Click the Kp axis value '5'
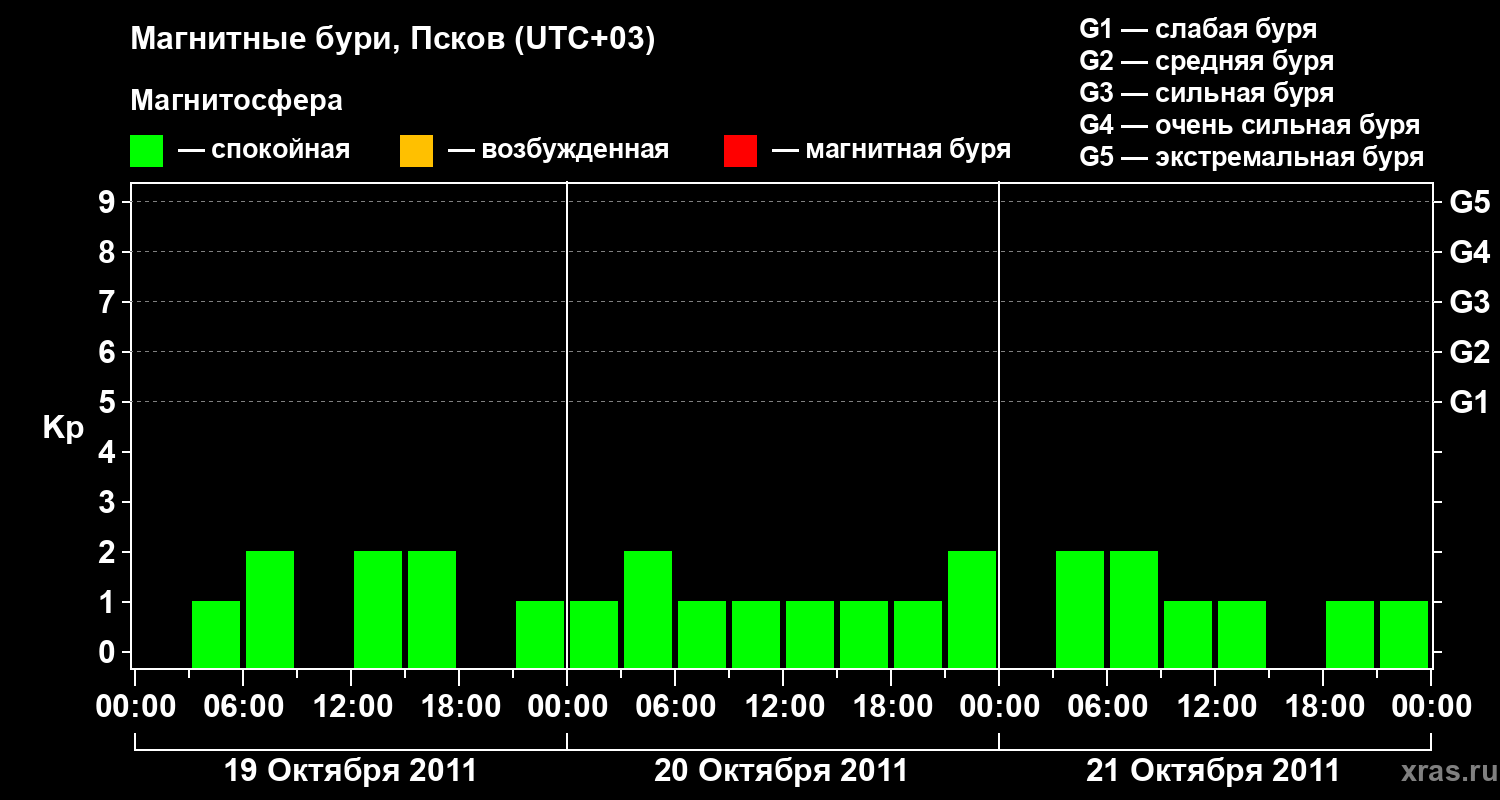Screen dimensions: 1500x800 (109, 402)
